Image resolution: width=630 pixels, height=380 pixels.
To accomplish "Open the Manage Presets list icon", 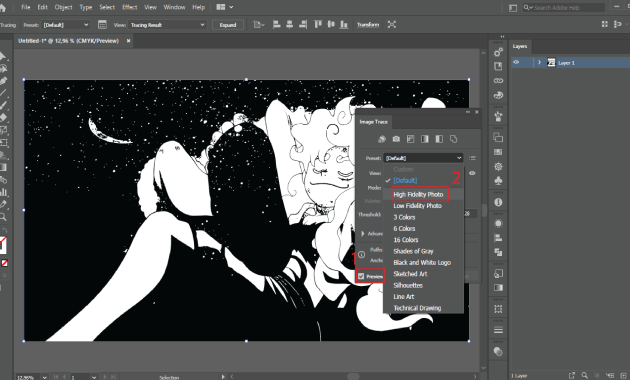I will click(x=472, y=158).
